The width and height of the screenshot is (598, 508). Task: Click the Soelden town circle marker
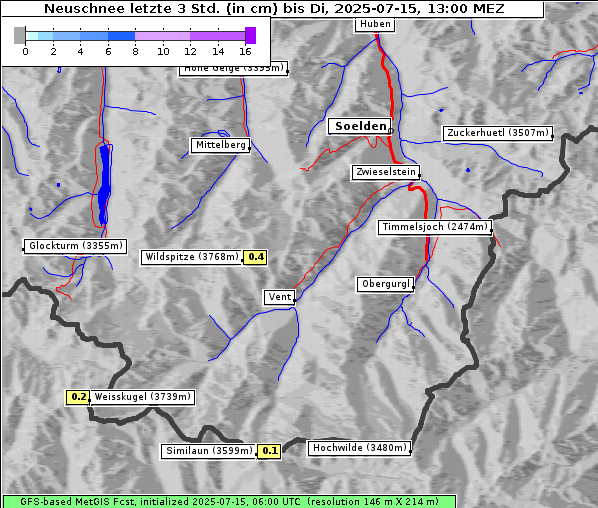[x=391, y=131]
